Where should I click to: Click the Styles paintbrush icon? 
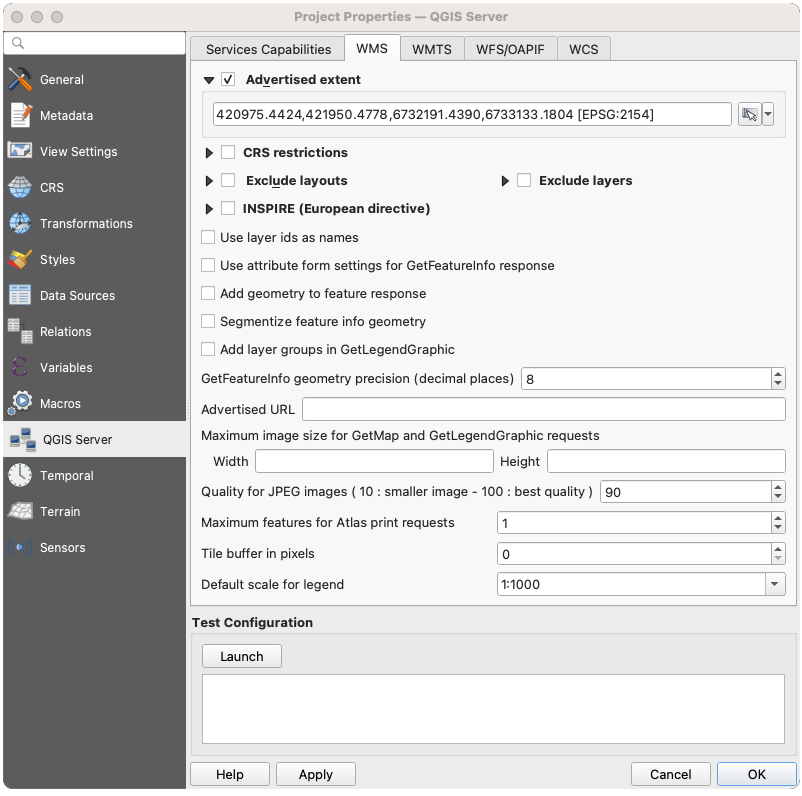[x=20, y=260]
